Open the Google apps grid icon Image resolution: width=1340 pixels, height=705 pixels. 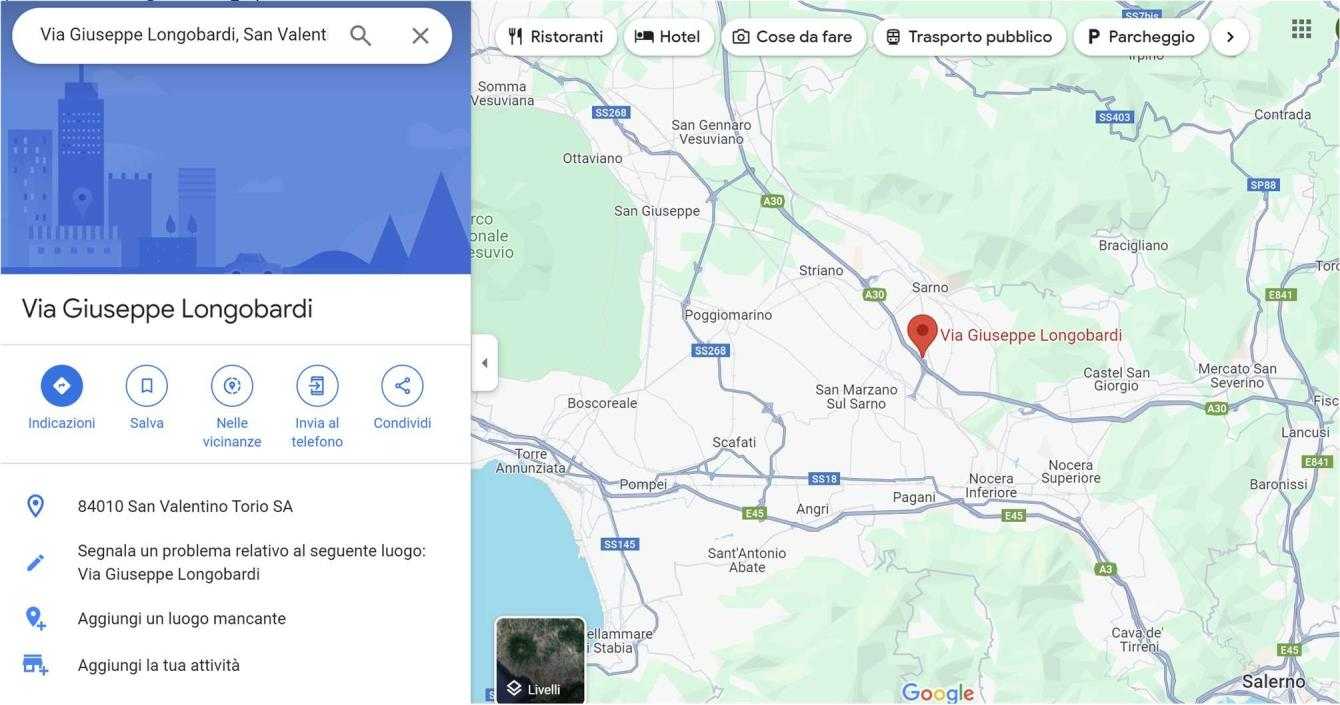[x=1301, y=29]
